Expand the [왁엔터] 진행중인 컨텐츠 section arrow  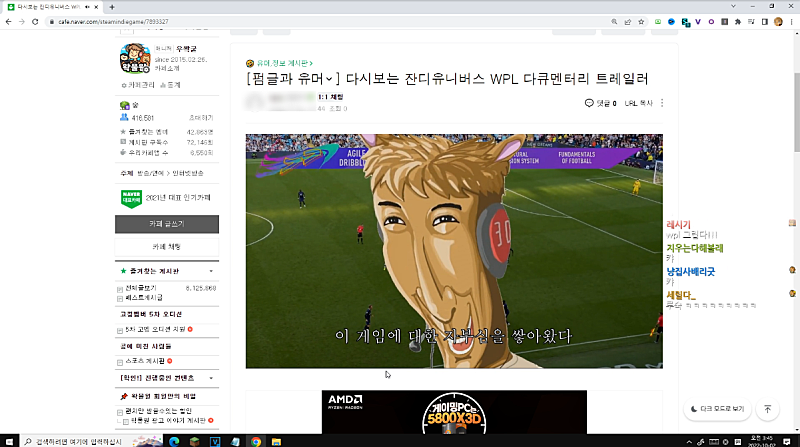[x=211, y=379]
